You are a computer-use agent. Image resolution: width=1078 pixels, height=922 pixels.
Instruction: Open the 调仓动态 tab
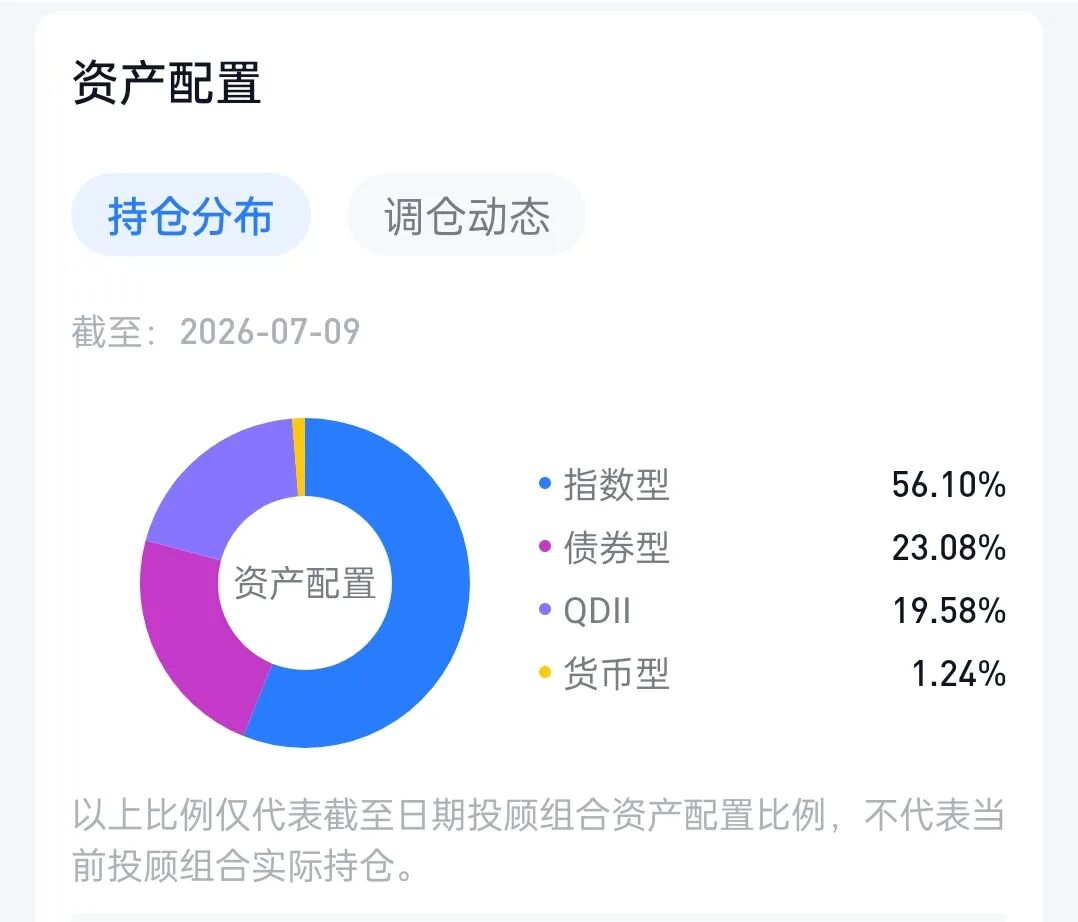pyautogui.click(x=467, y=215)
